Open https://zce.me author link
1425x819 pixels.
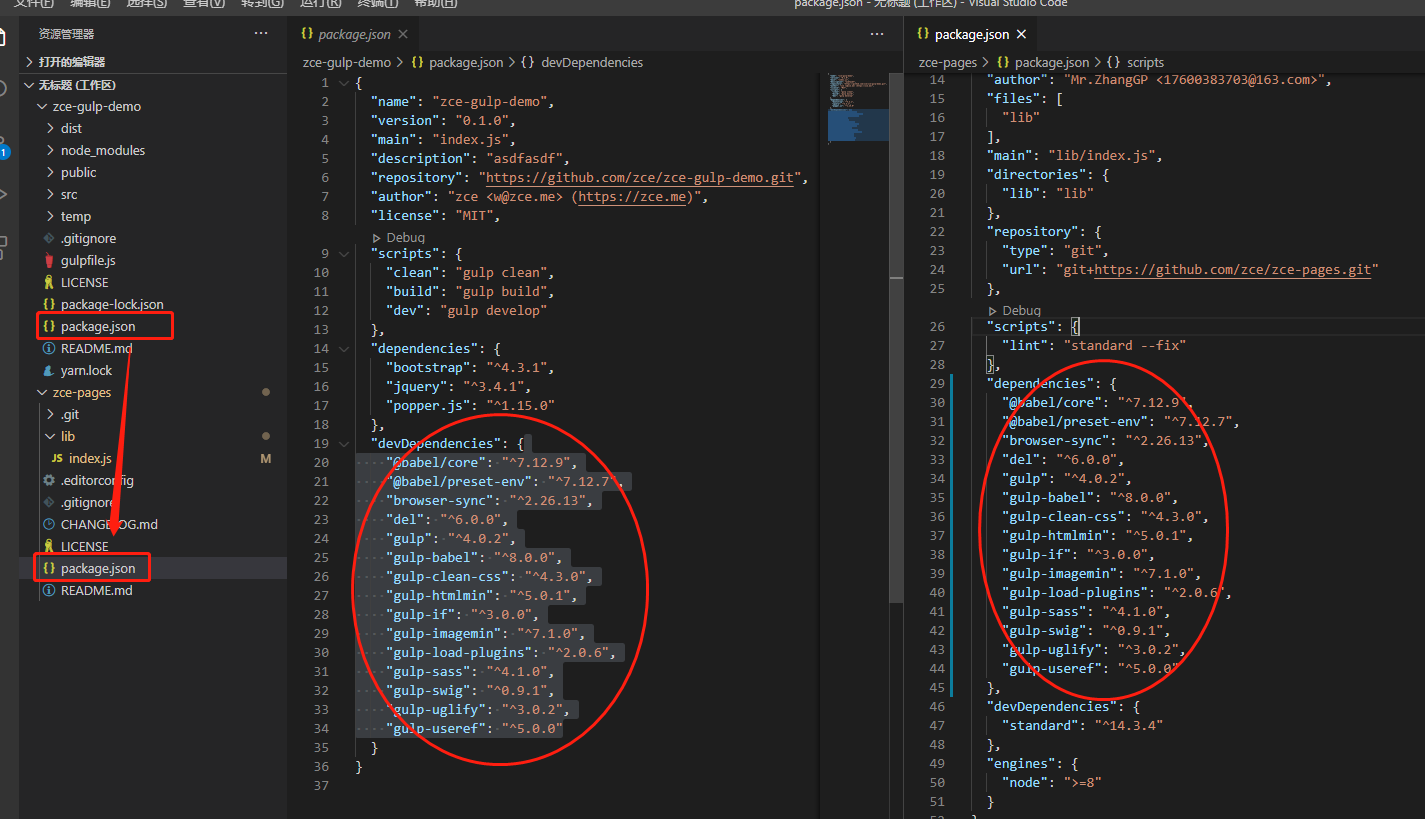point(633,196)
